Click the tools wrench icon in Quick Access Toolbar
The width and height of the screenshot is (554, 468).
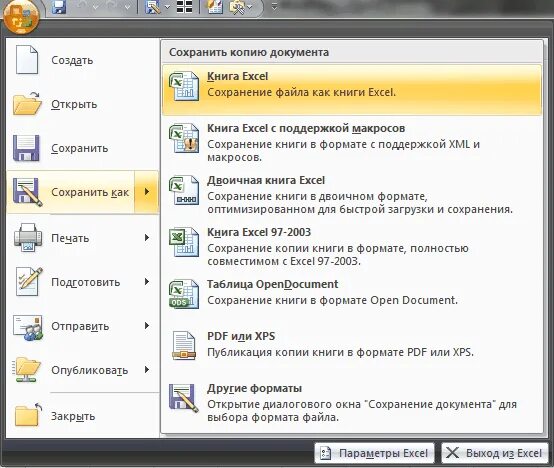click(237, 7)
